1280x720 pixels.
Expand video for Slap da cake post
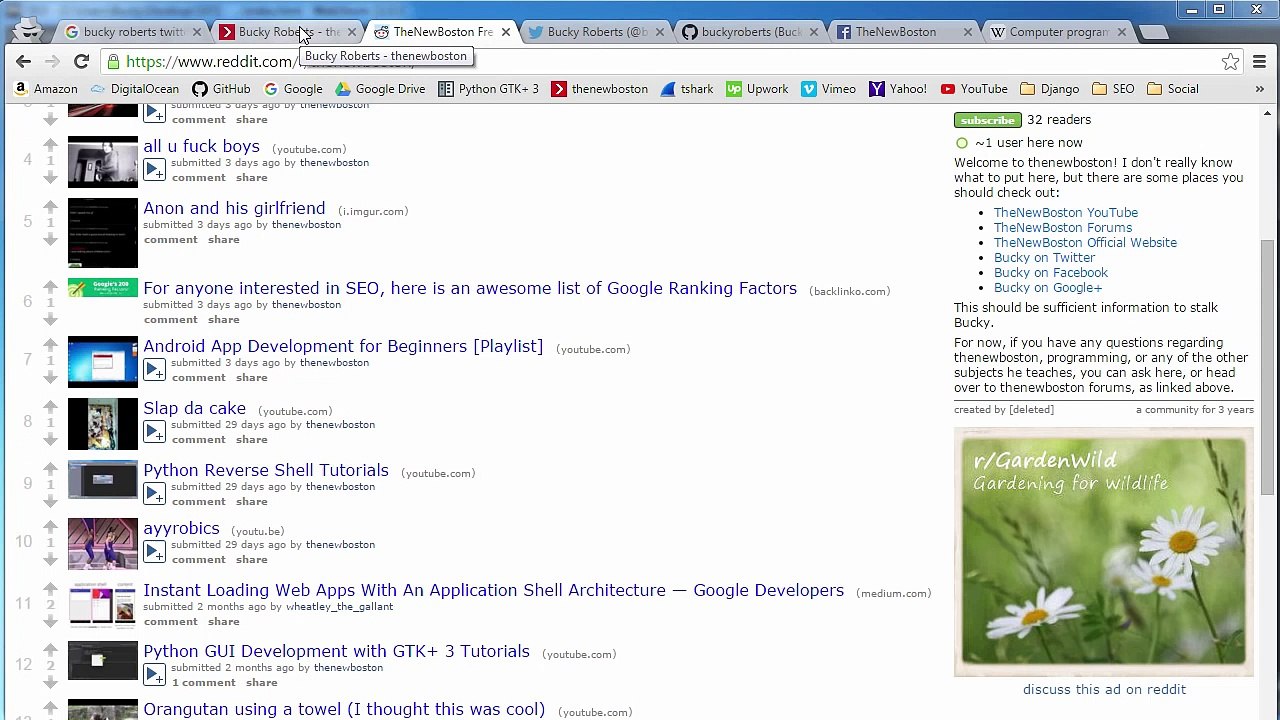click(x=154, y=432)
